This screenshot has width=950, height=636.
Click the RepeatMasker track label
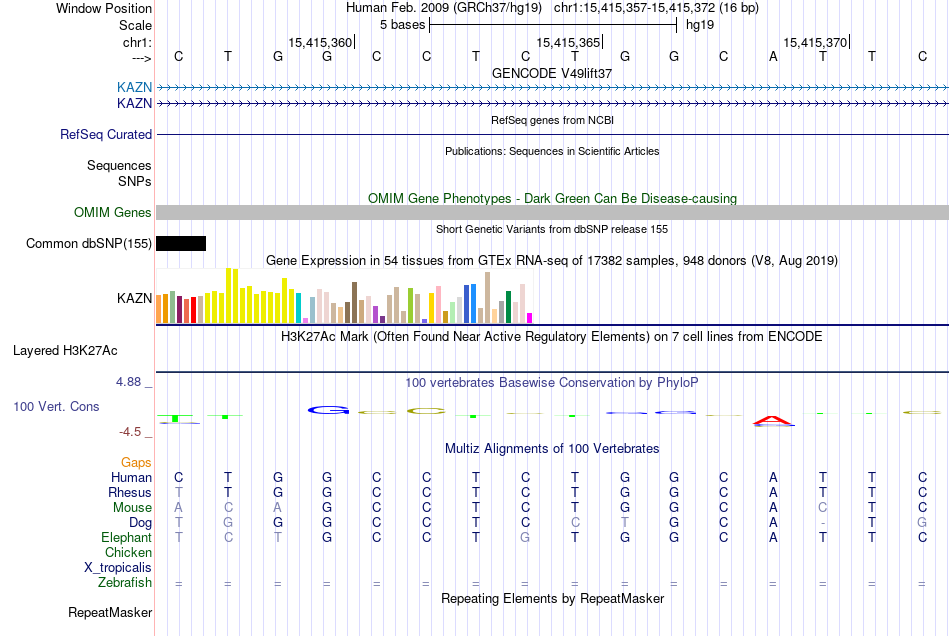click(110, 612)
